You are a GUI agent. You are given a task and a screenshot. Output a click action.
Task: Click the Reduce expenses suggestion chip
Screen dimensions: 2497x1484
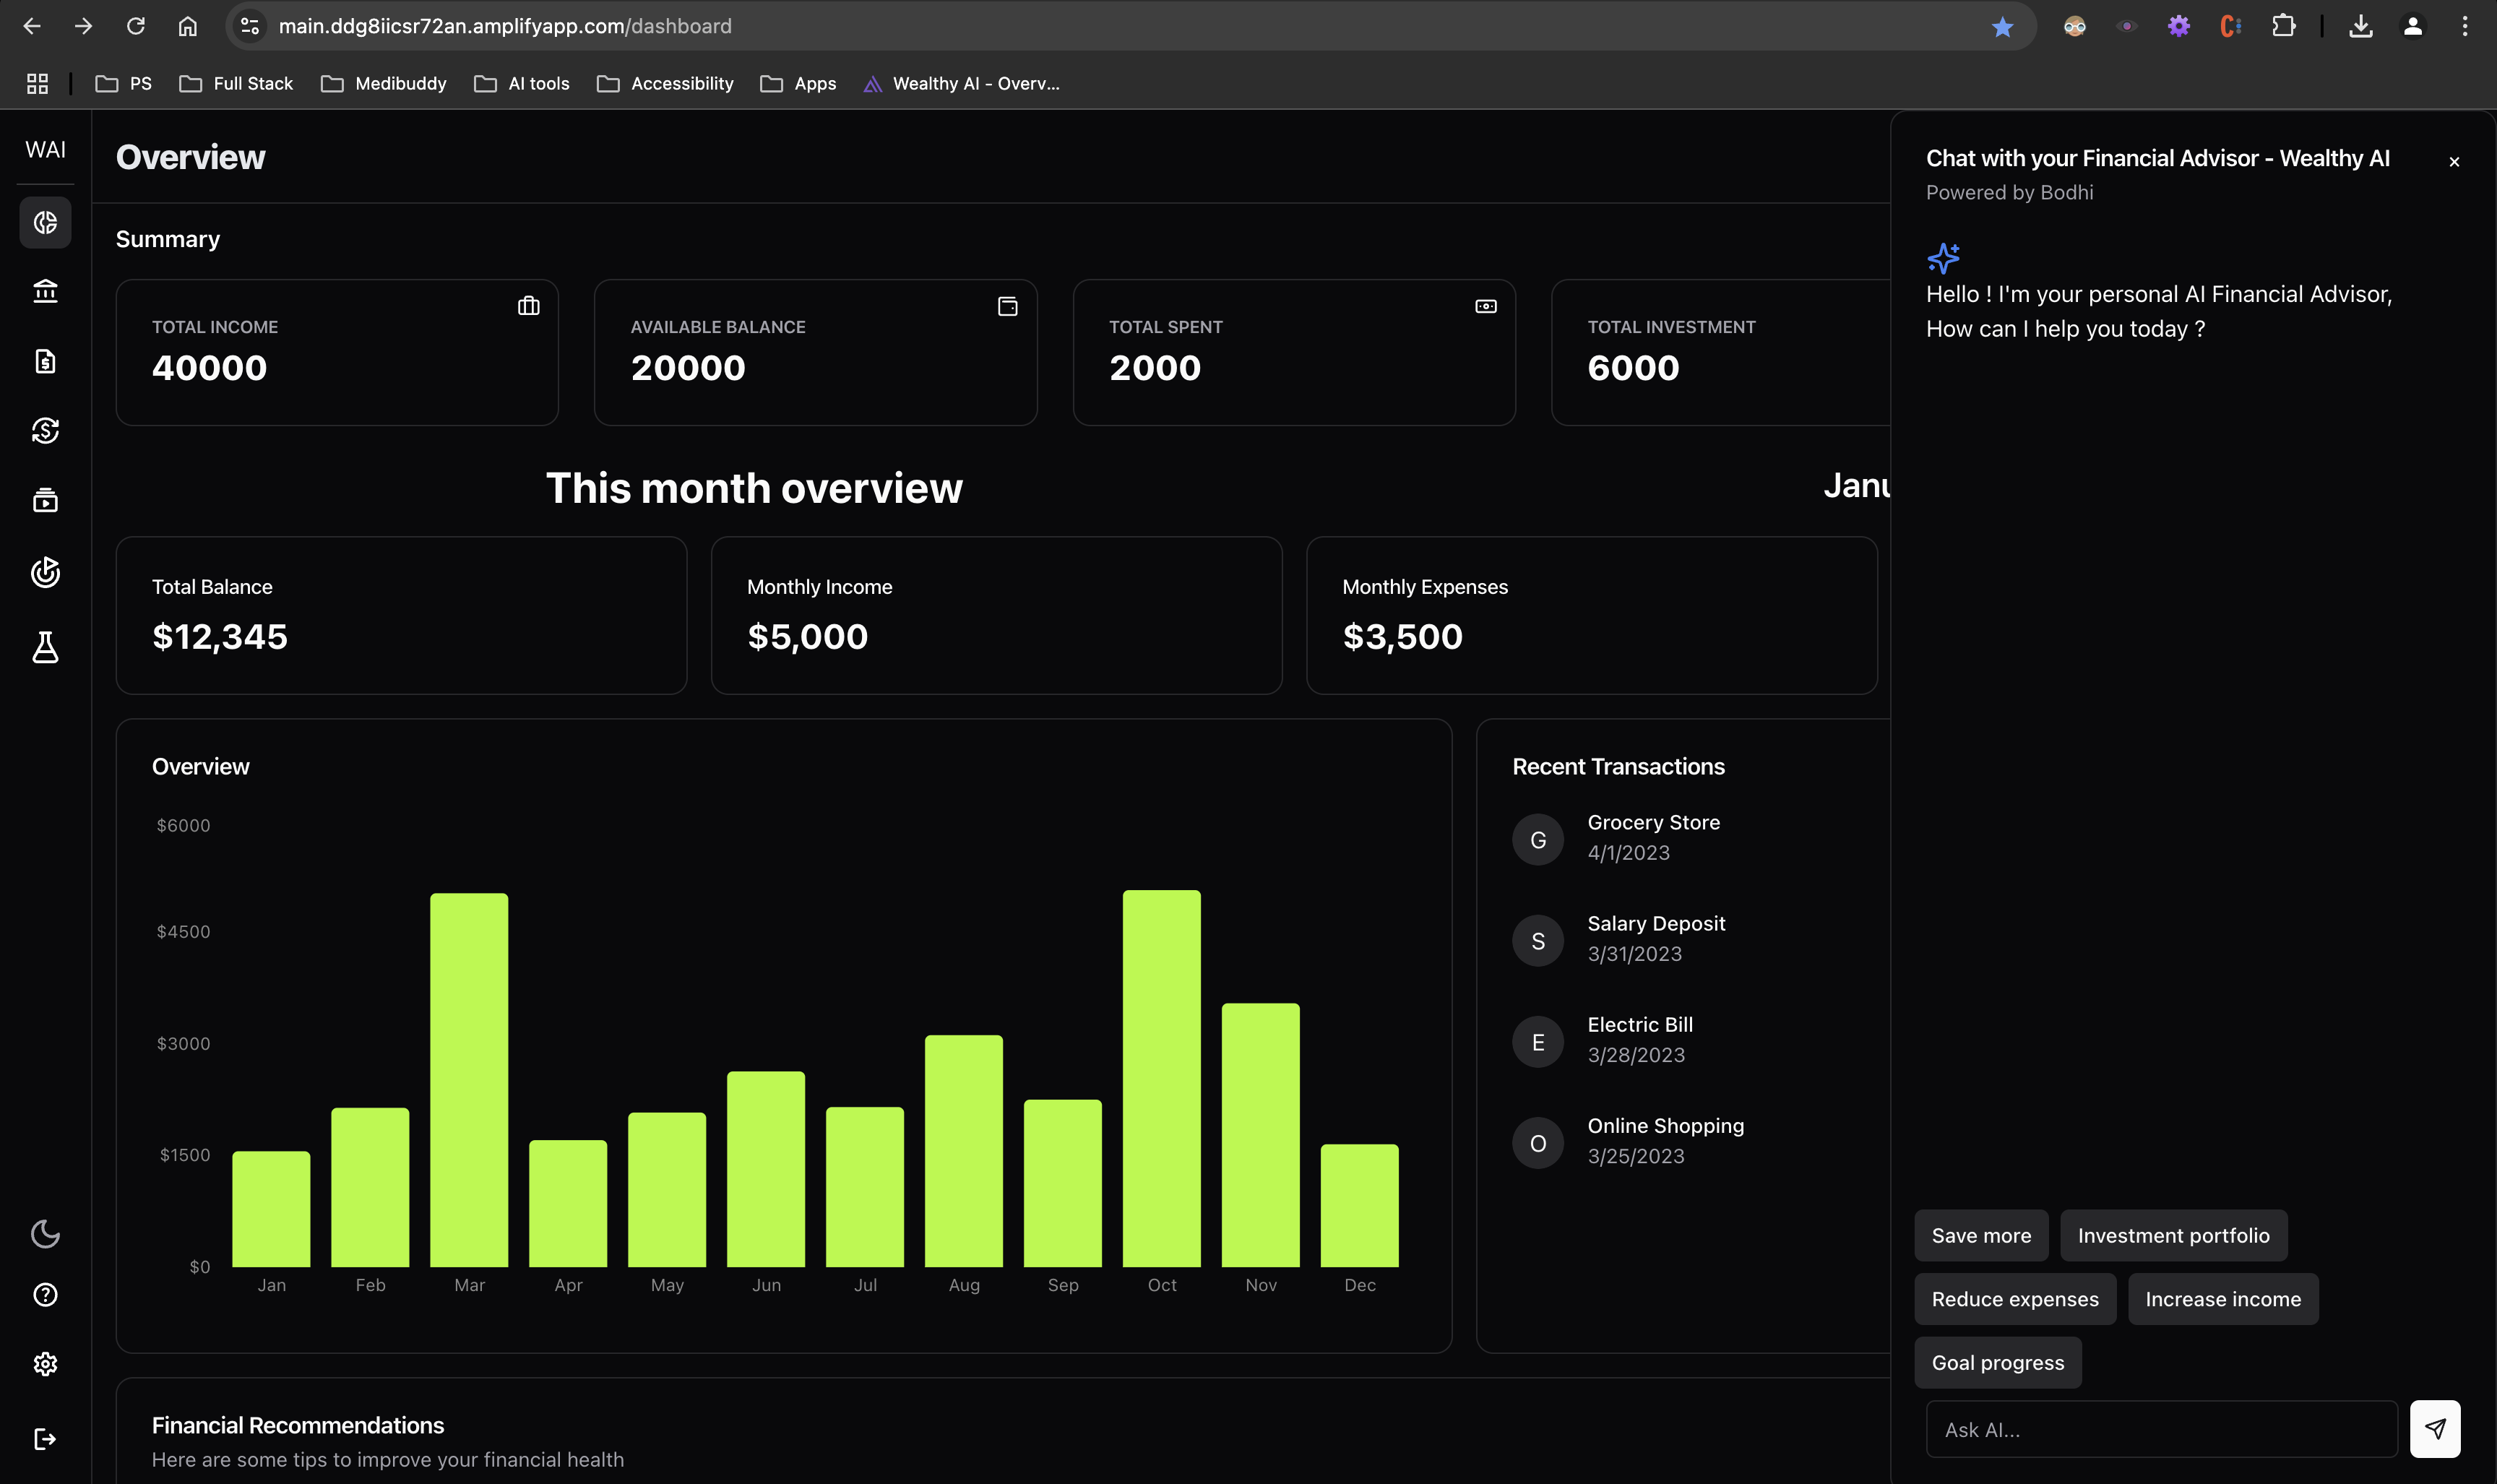click(2014, 1299)
